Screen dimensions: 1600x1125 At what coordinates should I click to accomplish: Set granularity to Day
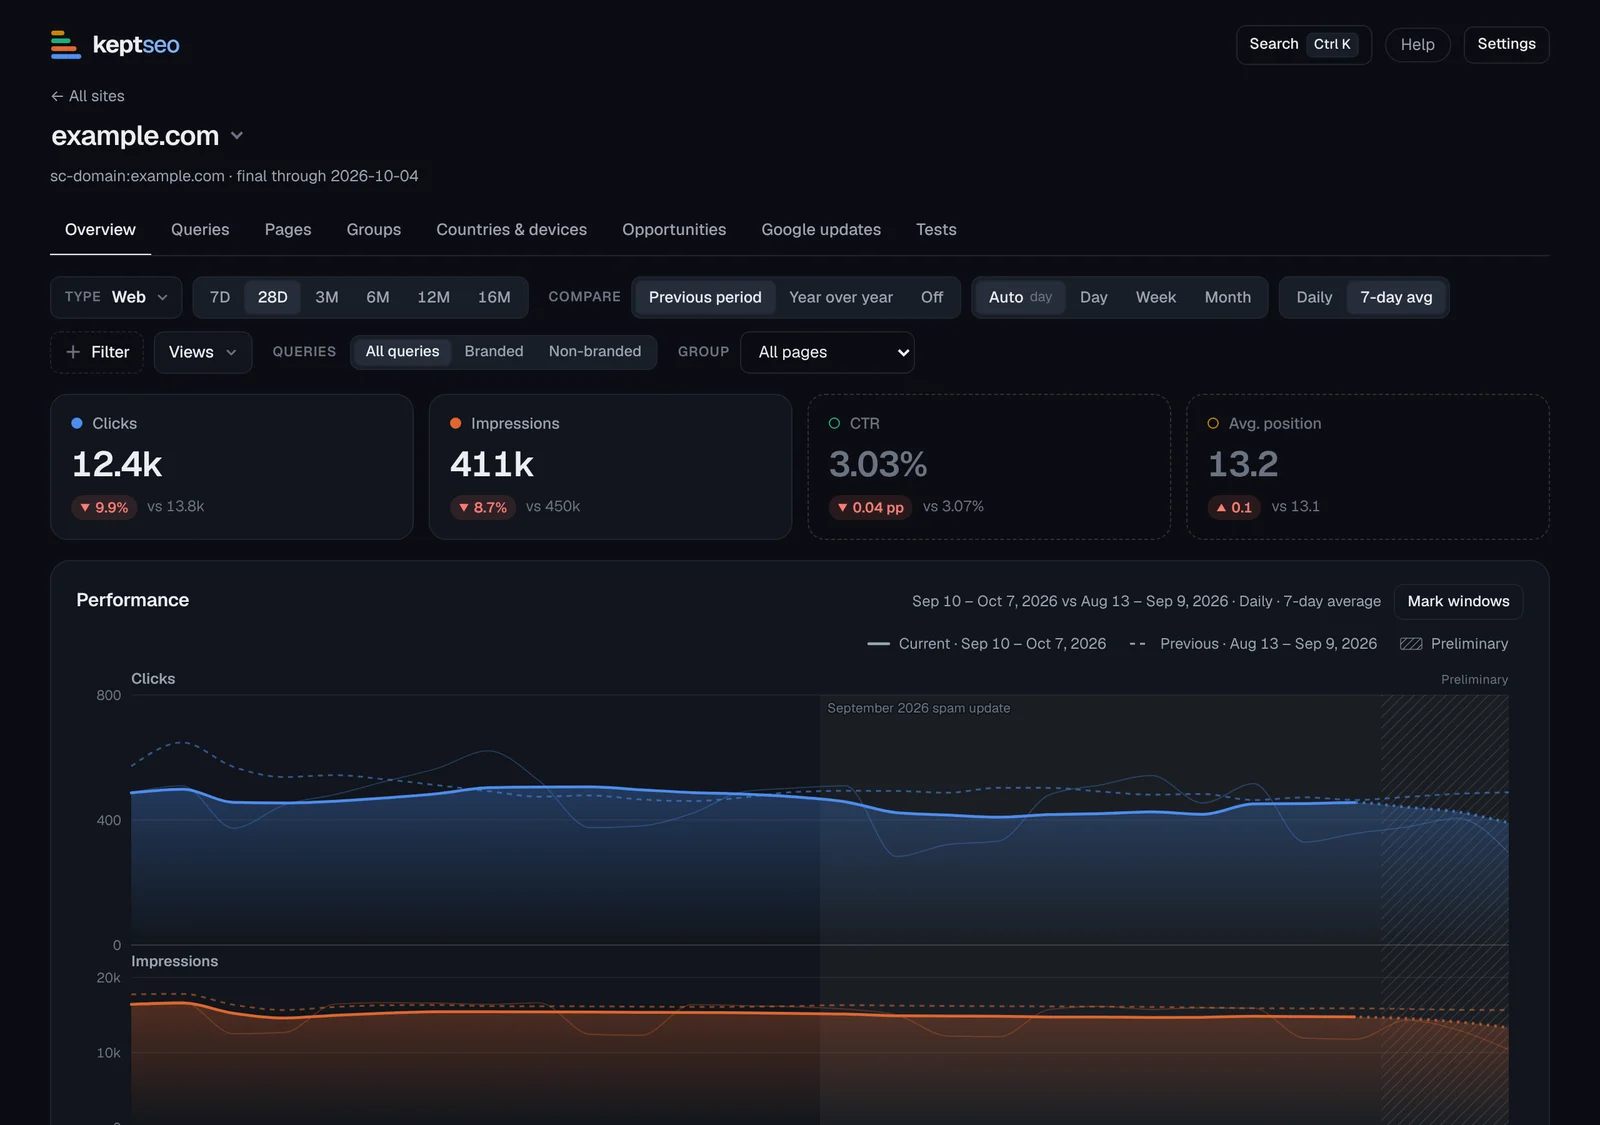(1094, 297)
